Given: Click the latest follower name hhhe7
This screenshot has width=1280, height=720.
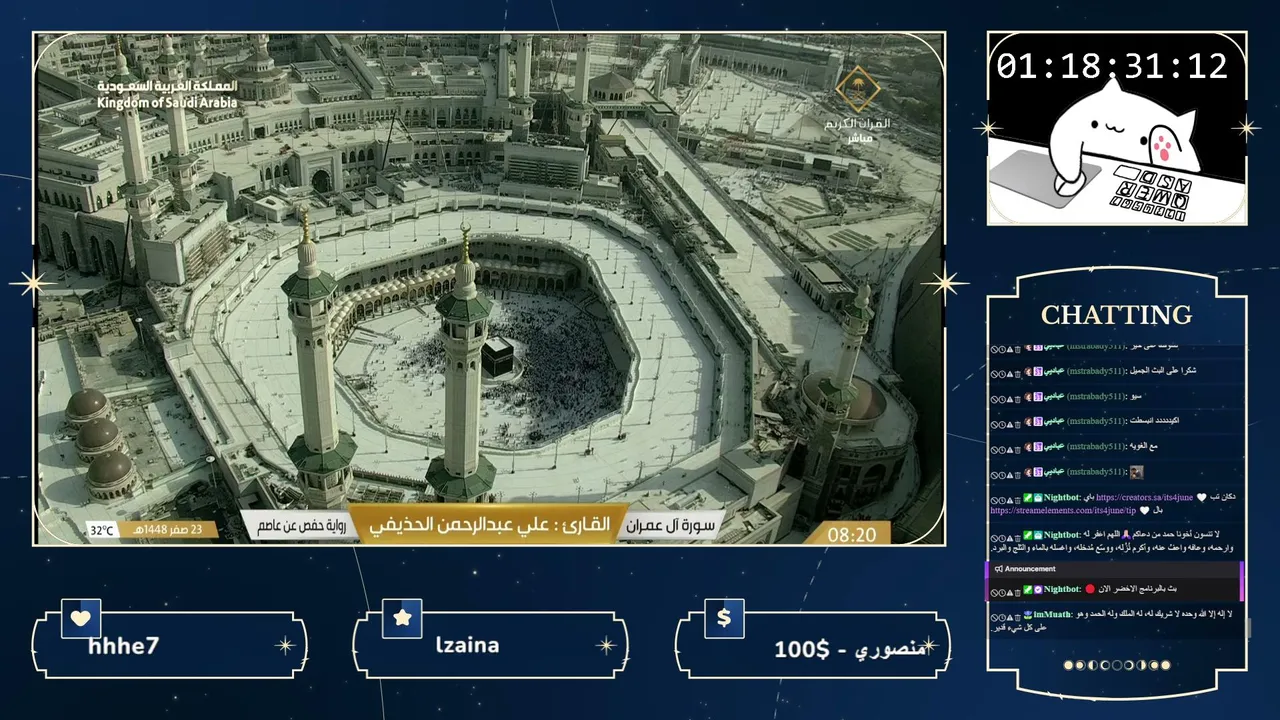Looking at the screenshot, I should pyautogui.click(x=124, y=646).
